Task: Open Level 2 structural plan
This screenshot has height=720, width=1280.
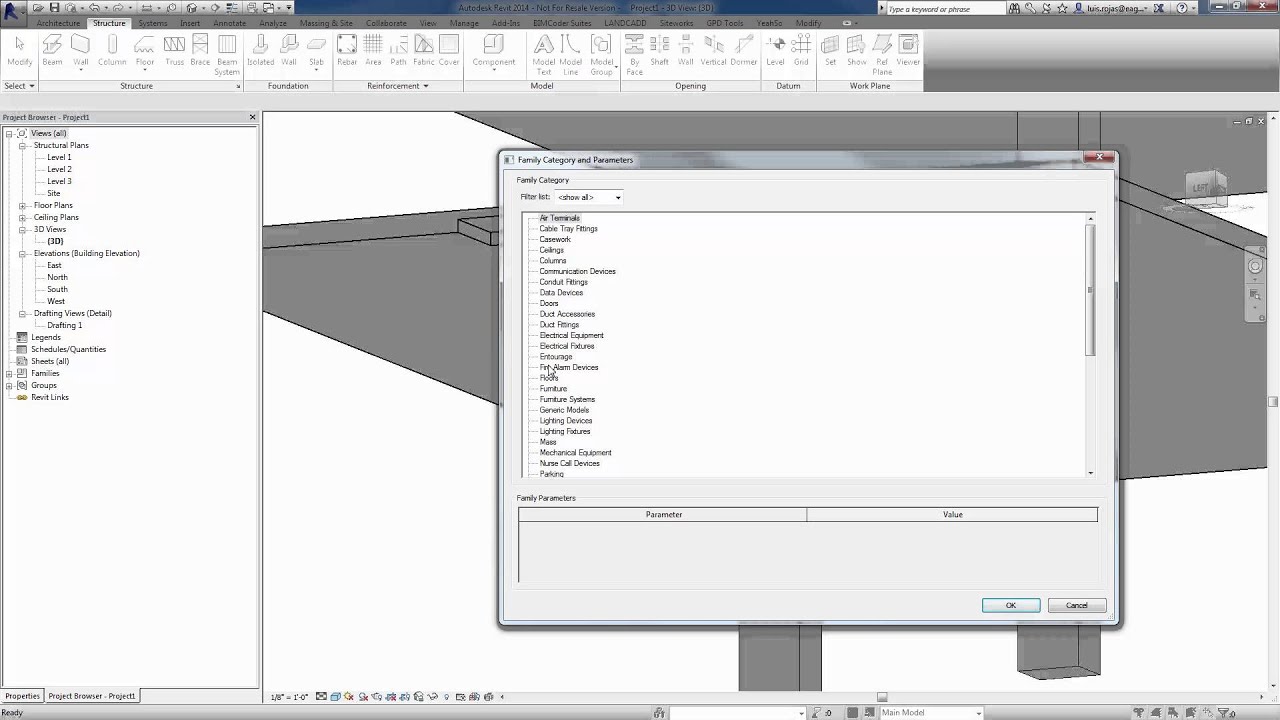Action: pyautogui.click(x=59, y=169)
